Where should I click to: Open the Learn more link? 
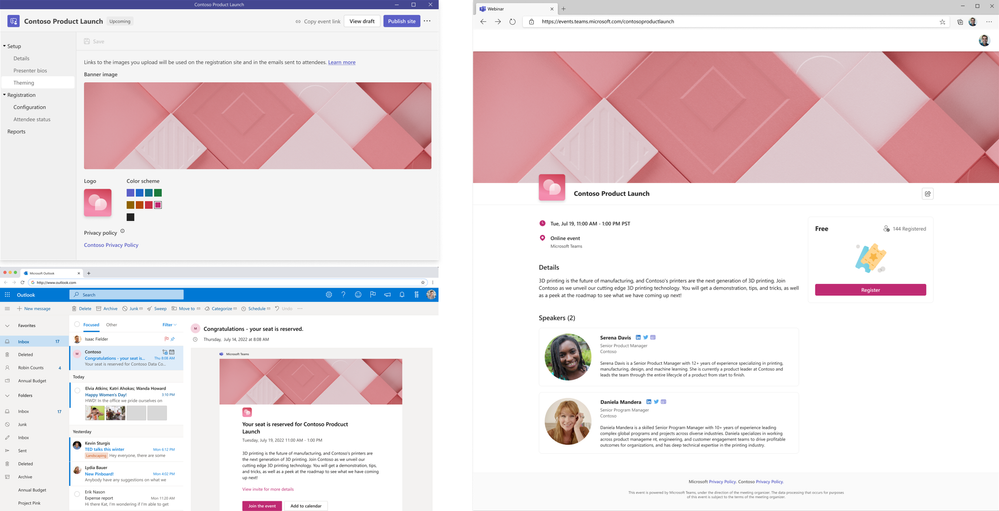point(341,62)
